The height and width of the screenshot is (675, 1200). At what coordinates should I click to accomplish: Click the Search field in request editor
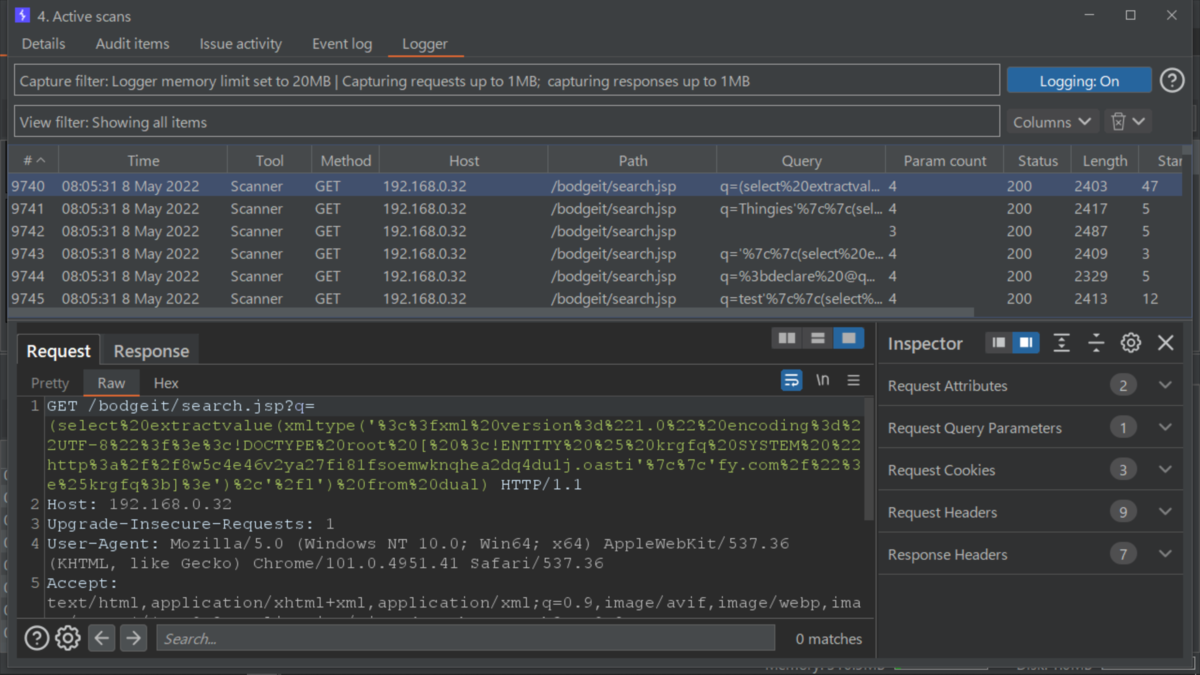coord(465,638)
